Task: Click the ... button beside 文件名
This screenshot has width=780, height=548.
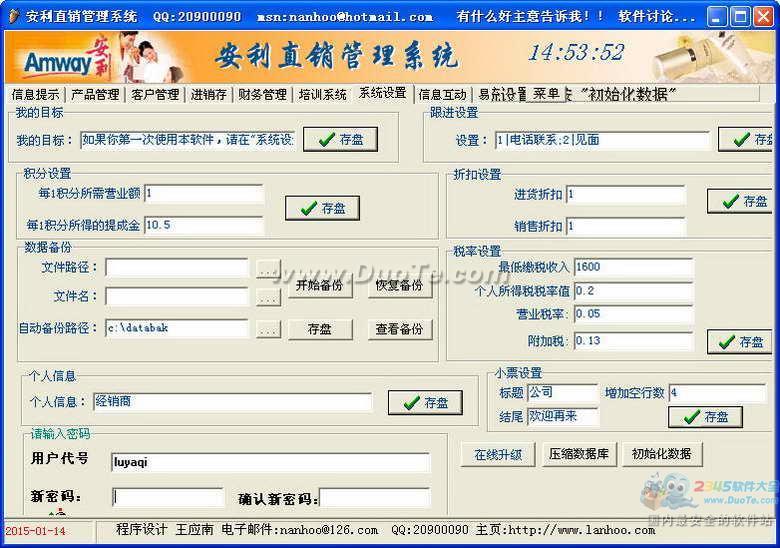Action: (x=269, y=298)
